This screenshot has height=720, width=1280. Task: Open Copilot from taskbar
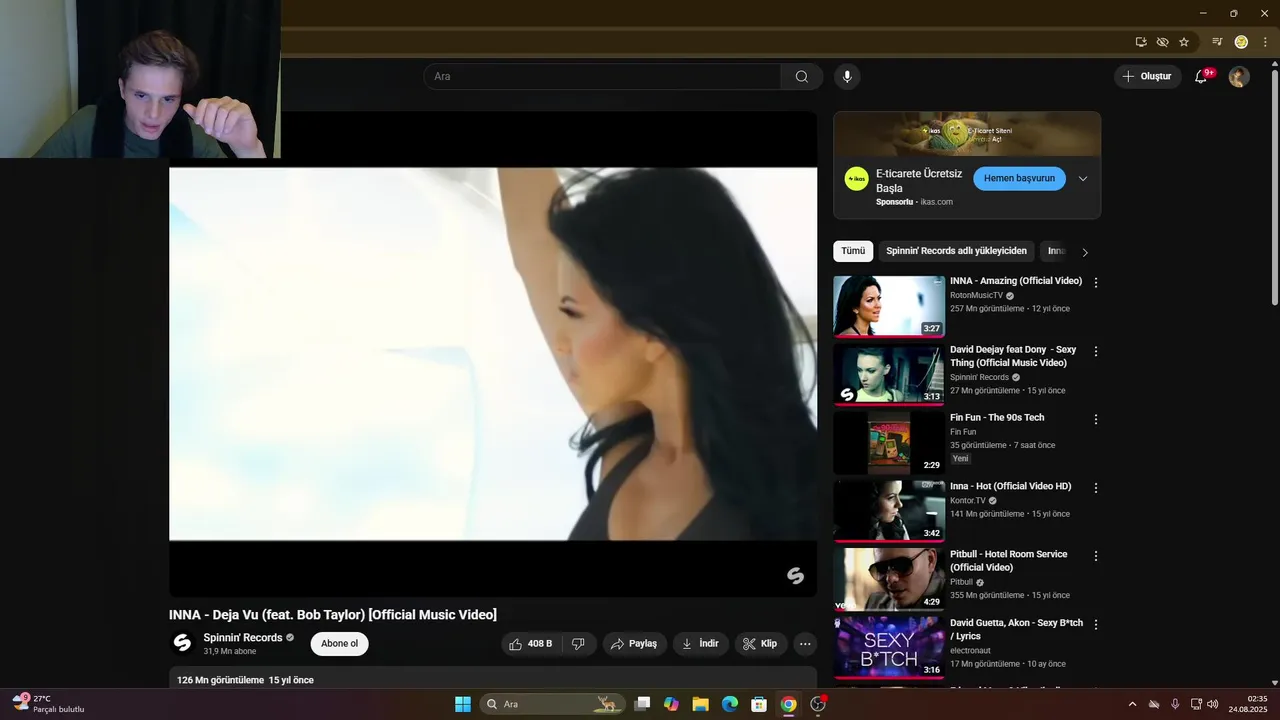671,704
